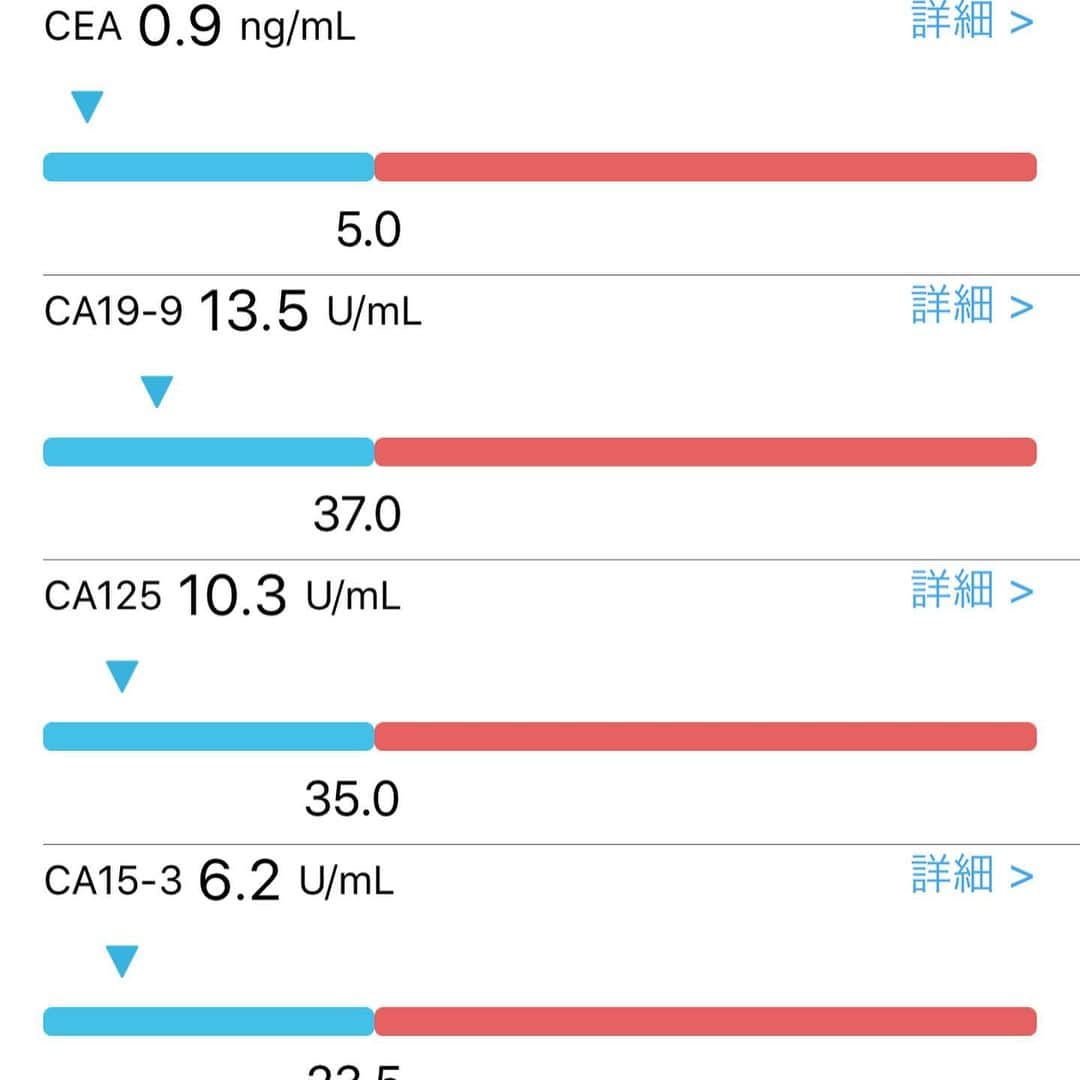Click the blue normal range of CA125 bar
This screenshot has width=1080, height=1080.
tap(209, 737)
